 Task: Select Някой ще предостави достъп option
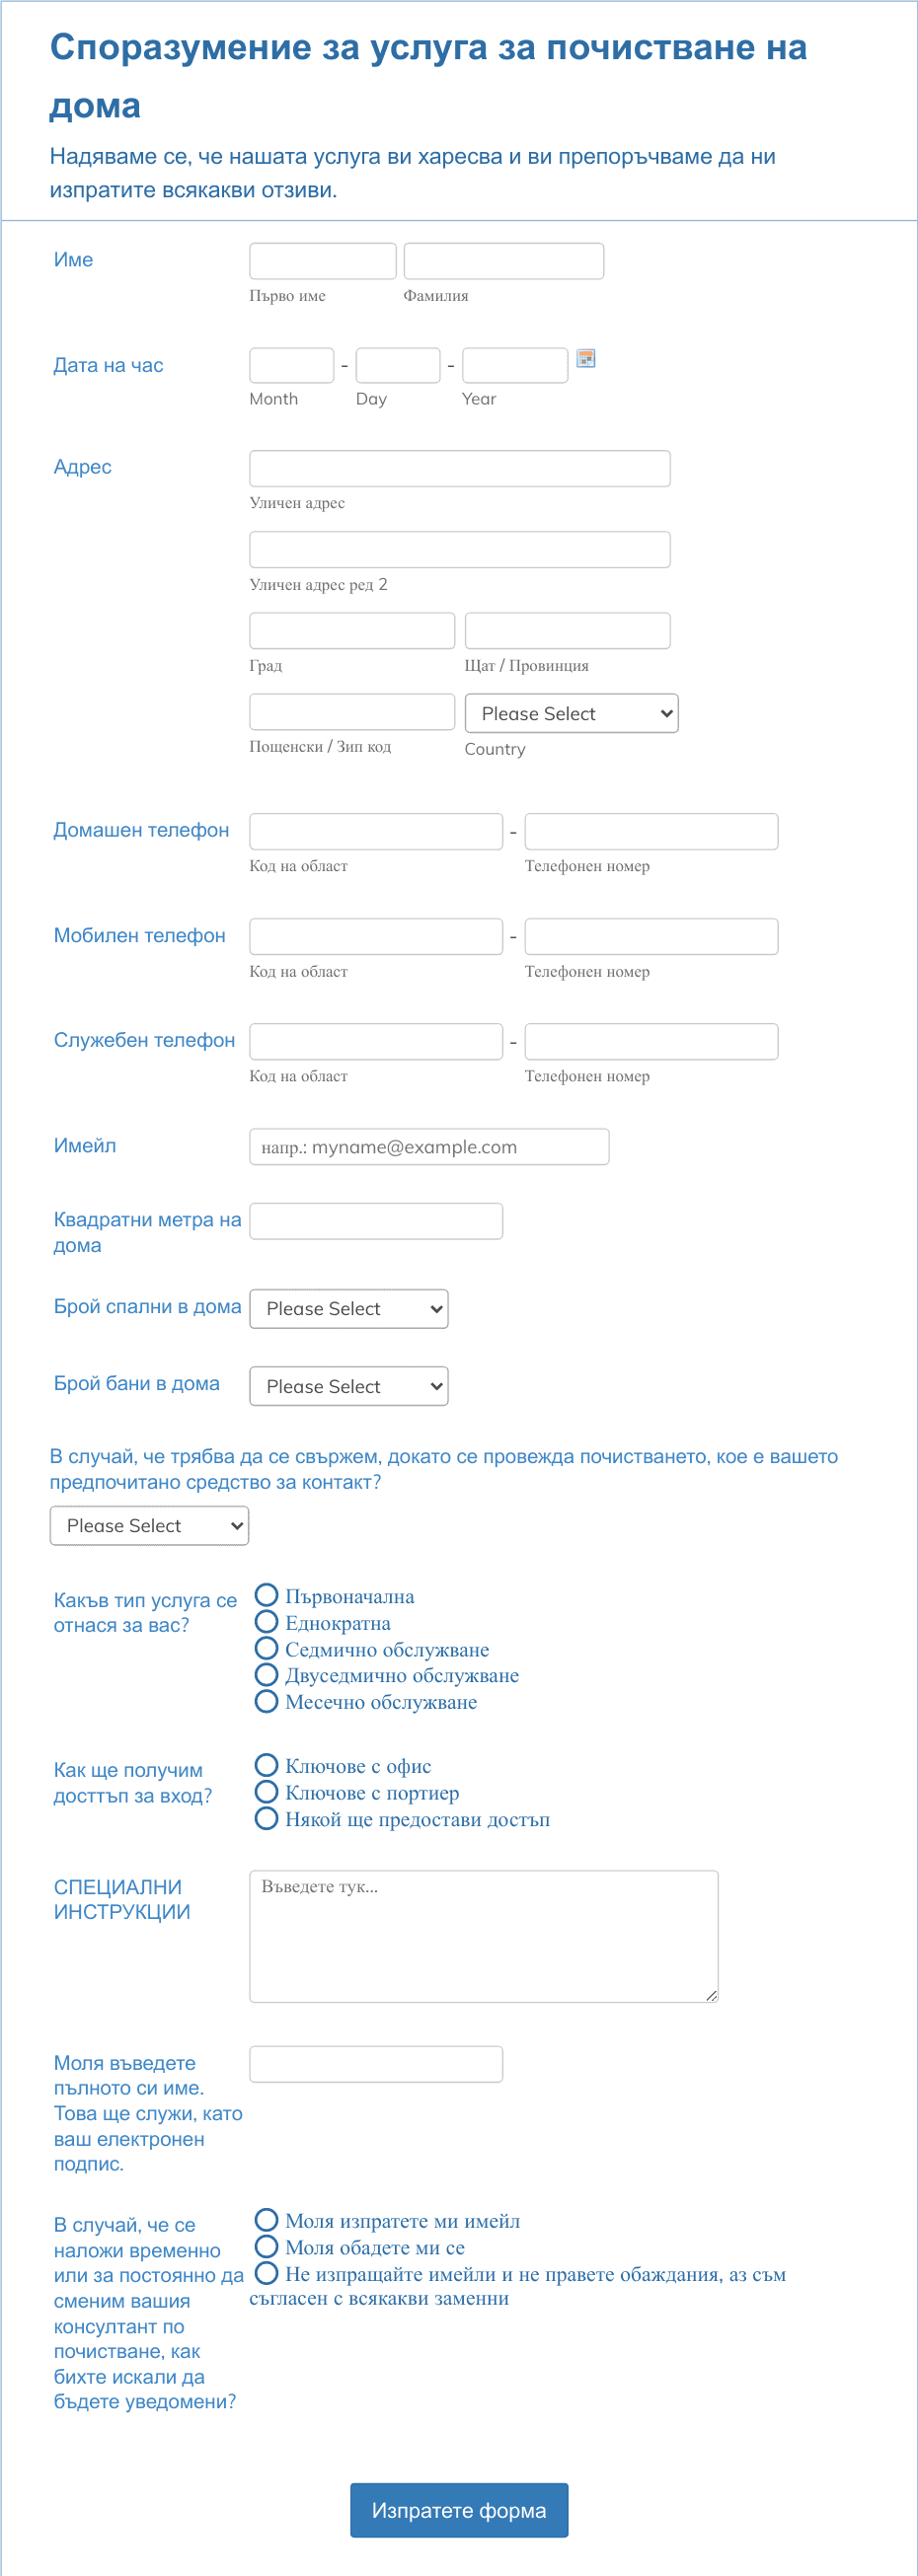[x=266, y=1818]
